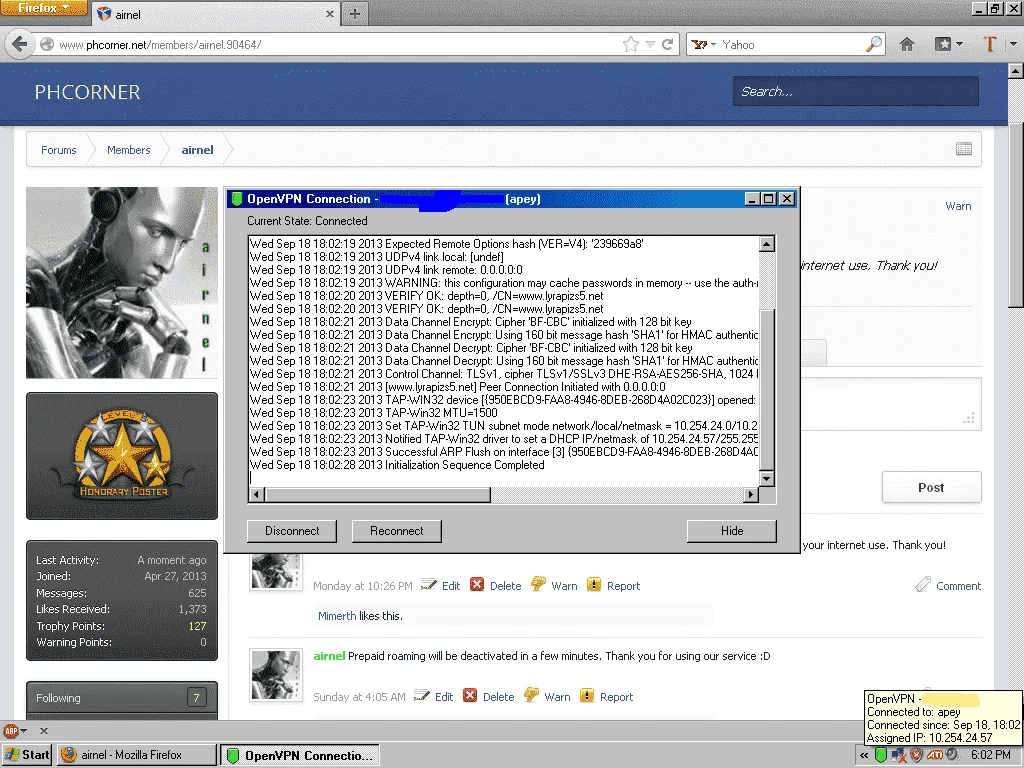Viewport: 1024px width, 768px height.
Task: Open URL history dropdown arrow
Action: pyautogui.click(x=650, y=44)
